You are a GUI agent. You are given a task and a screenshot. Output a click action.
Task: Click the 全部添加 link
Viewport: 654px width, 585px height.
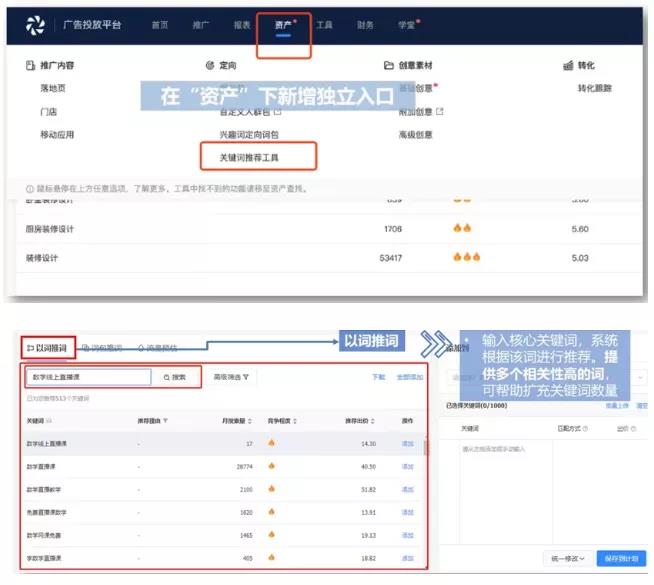(x=410, y=377)
